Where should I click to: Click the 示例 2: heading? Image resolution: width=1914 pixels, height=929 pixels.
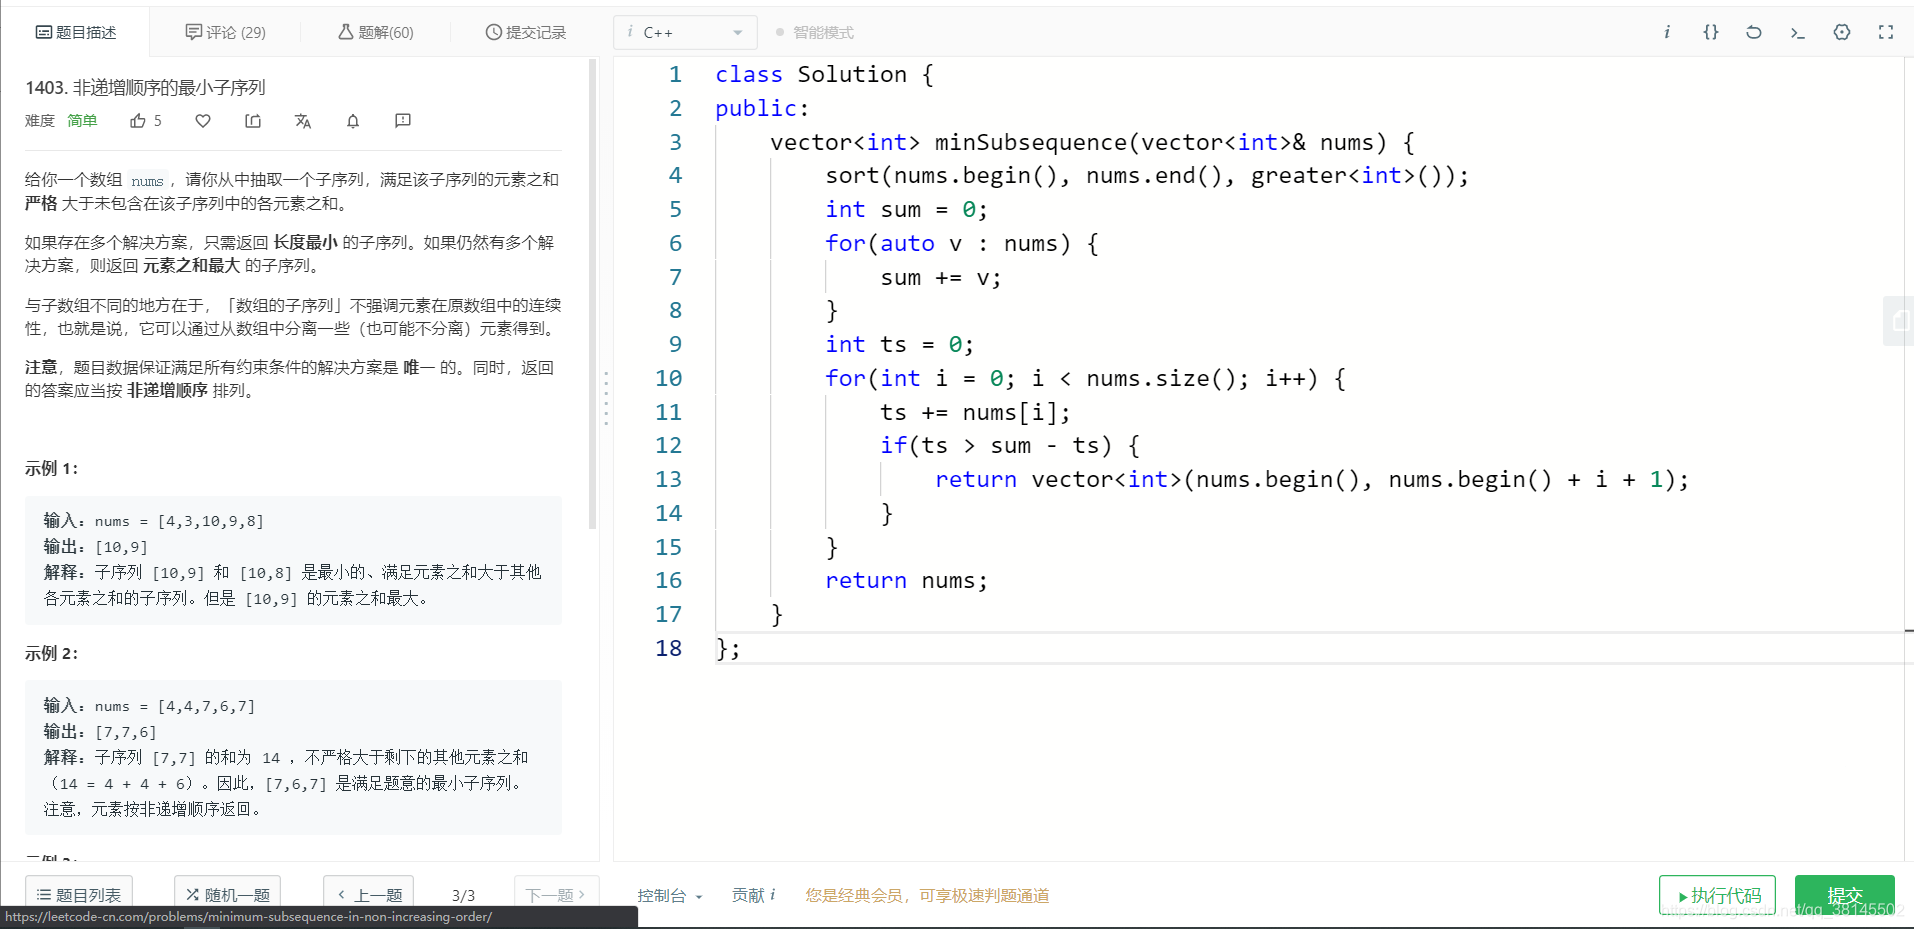click(x=51, y=654)
